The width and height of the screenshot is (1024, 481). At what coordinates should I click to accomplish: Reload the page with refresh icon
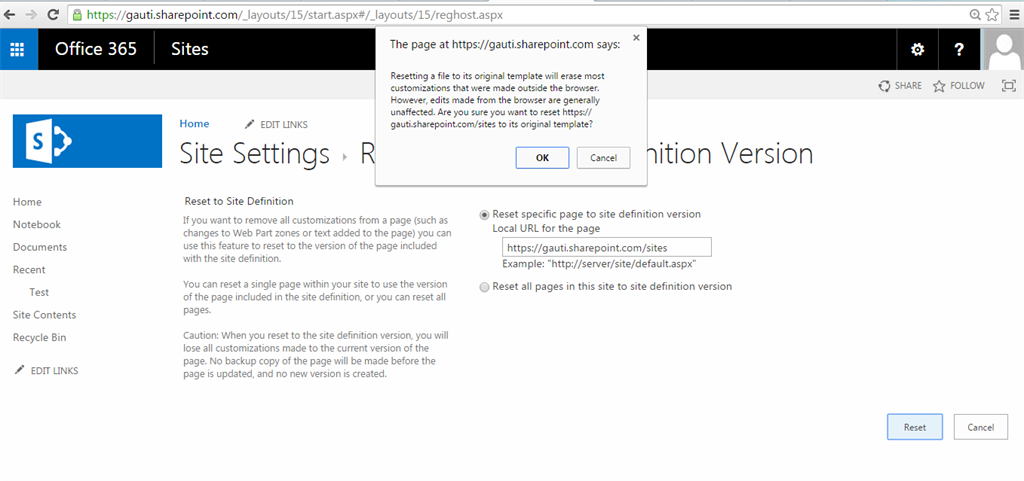(x=53, y=14)
